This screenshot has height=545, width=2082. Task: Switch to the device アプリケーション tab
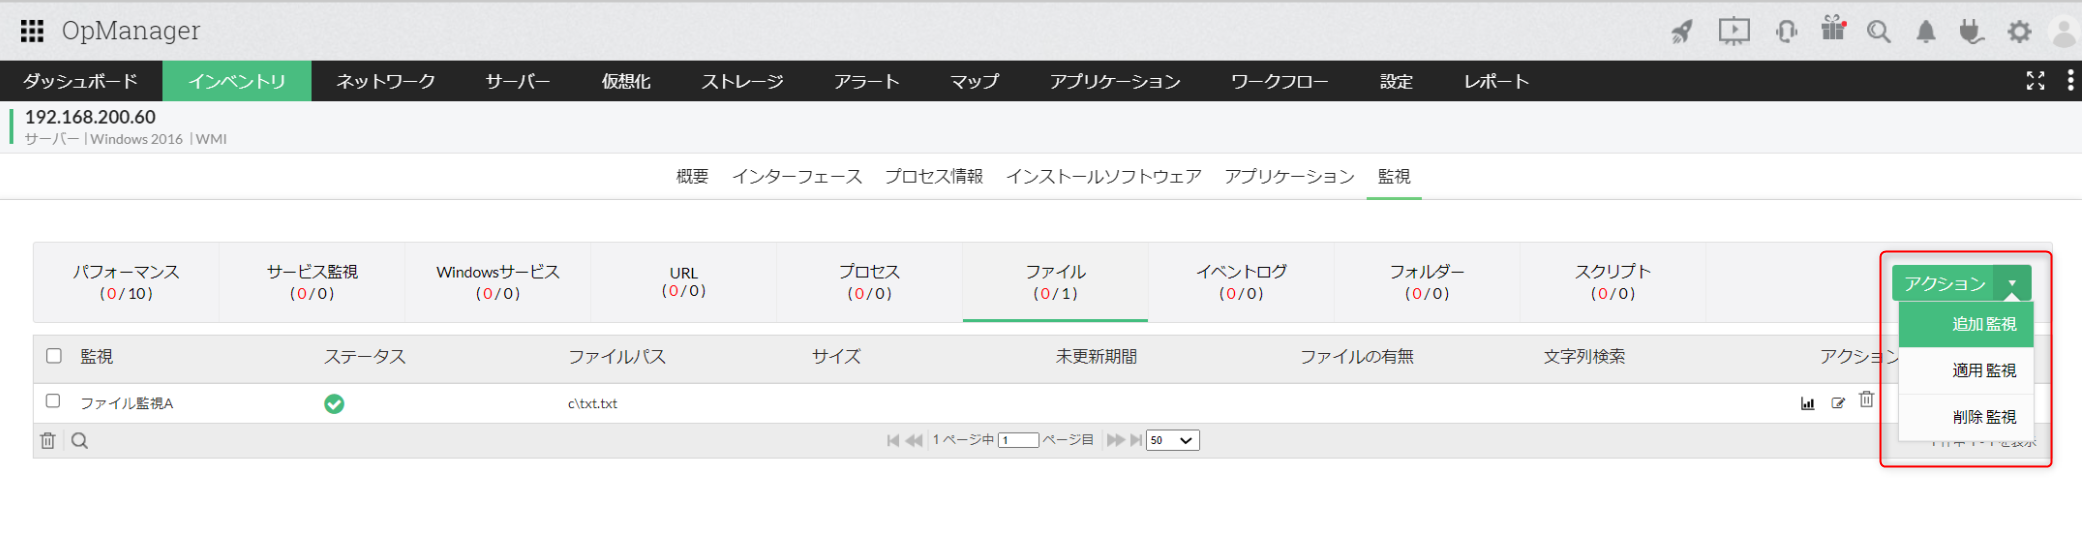coord(1290,176)
